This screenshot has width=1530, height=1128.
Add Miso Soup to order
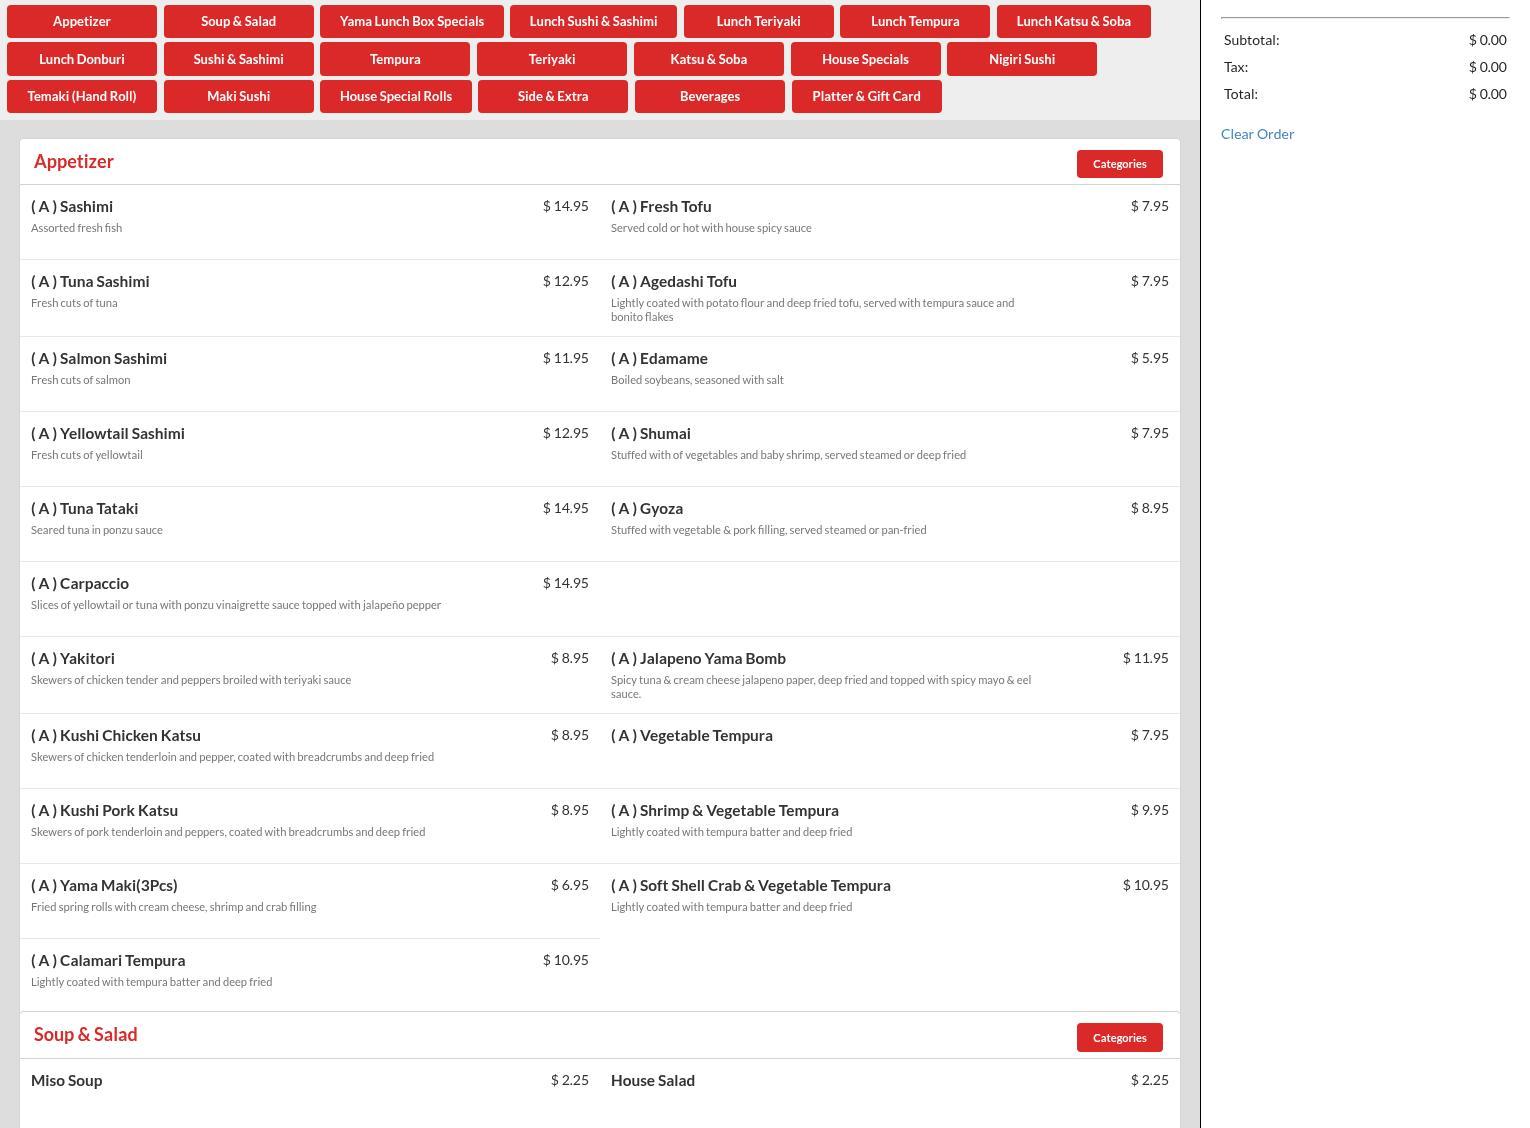click(x=310, y=1090)
